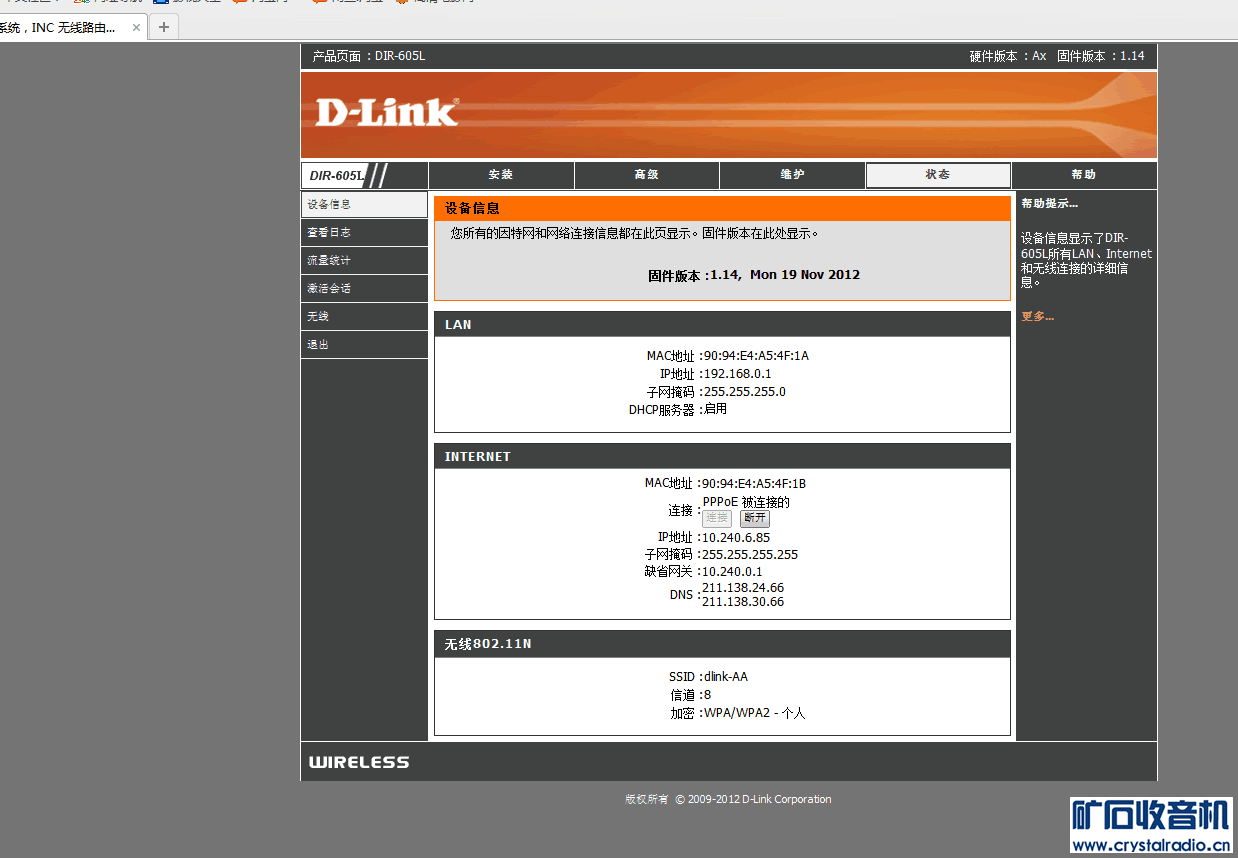Click the PPPoE 被连接的 status text

[x=746, y=502]
